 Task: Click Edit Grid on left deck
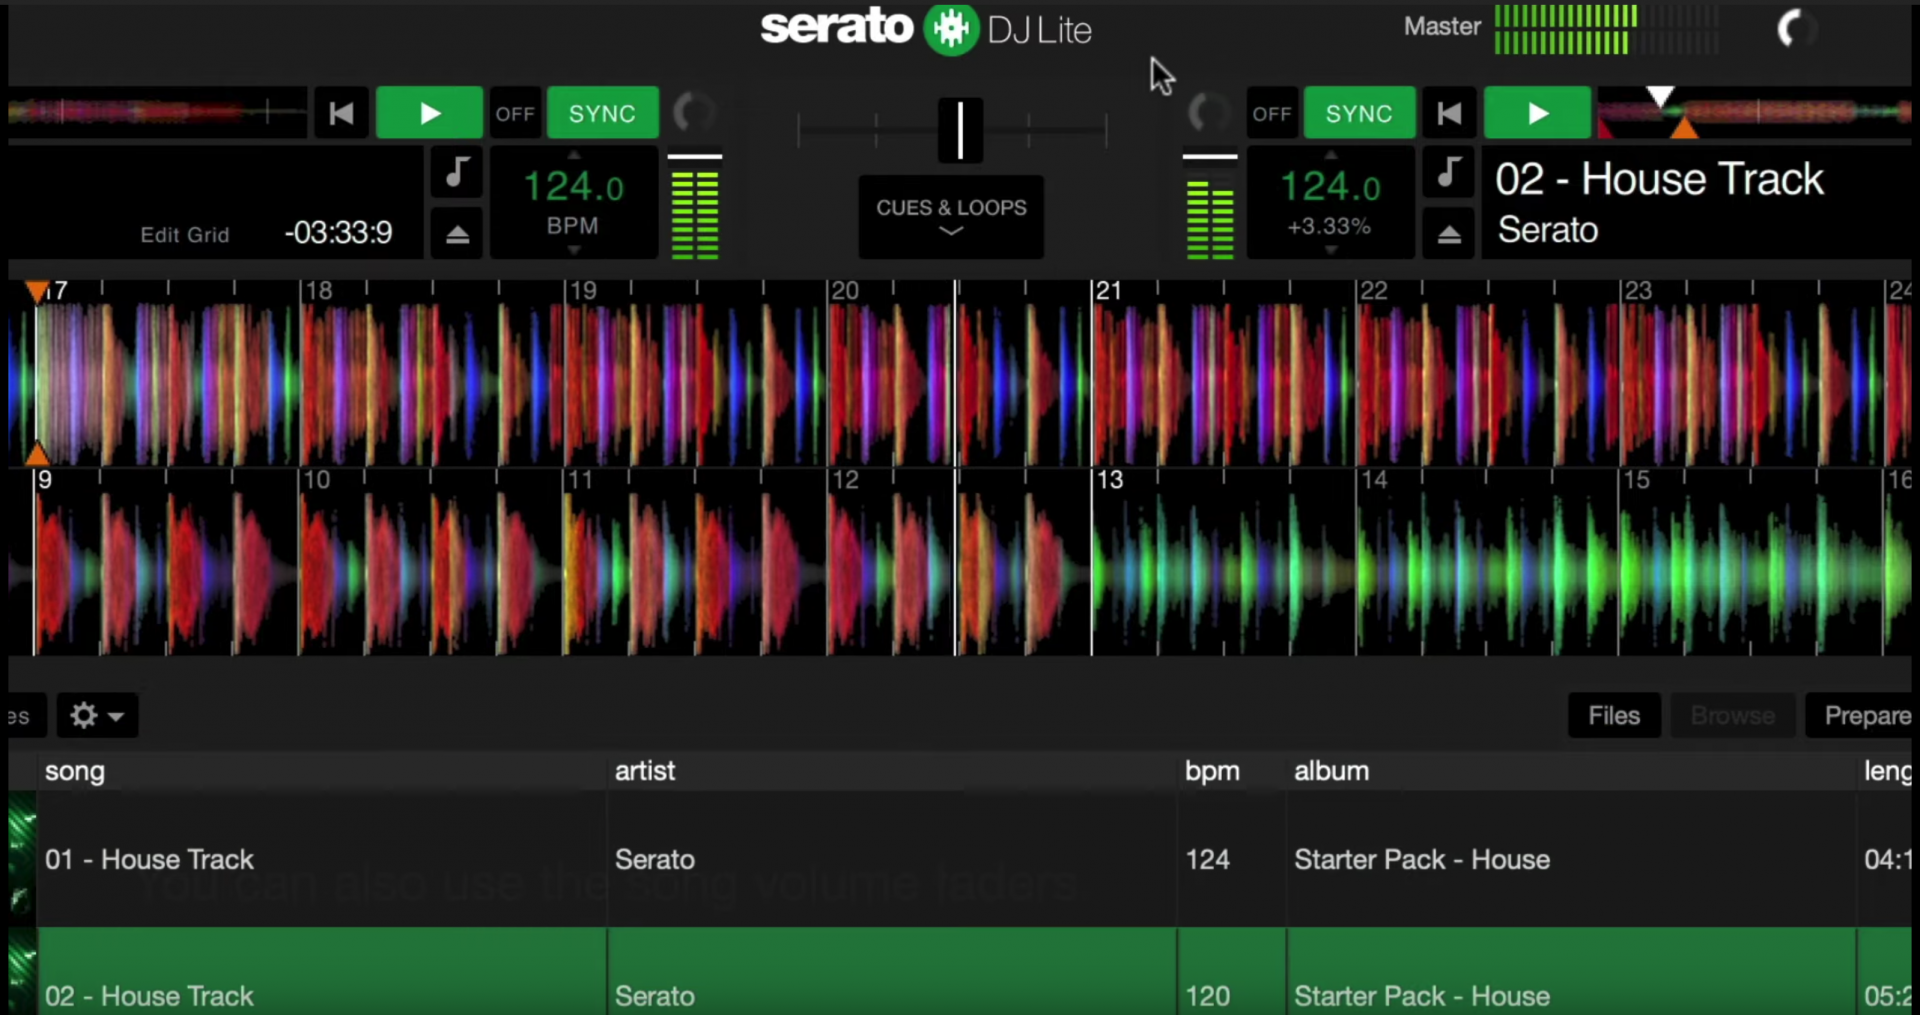[185, 235]
